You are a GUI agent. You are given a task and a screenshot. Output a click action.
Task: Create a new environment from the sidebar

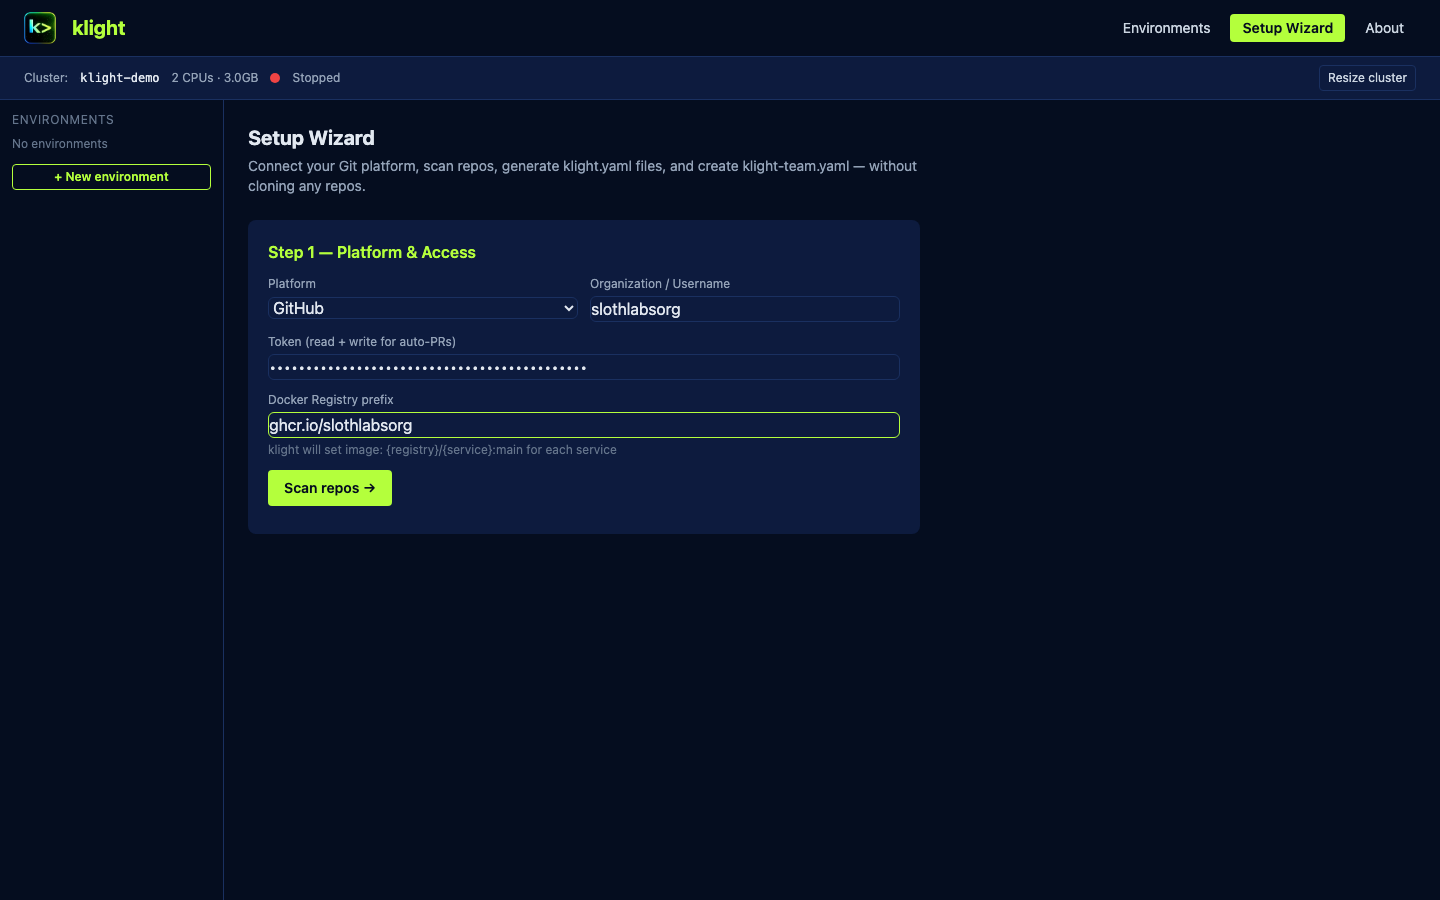click(x=111, y=177)
